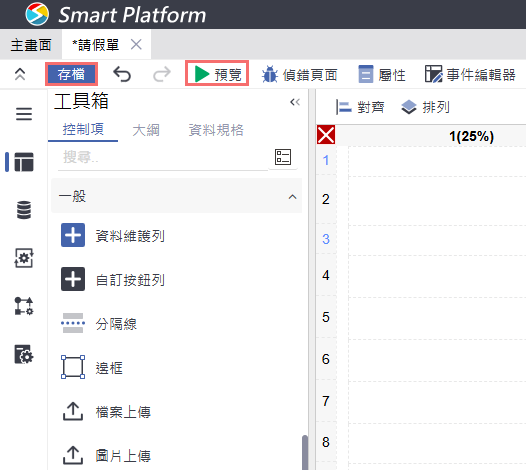
Task: Select the database icon in left sidebar
Action: 24,210
